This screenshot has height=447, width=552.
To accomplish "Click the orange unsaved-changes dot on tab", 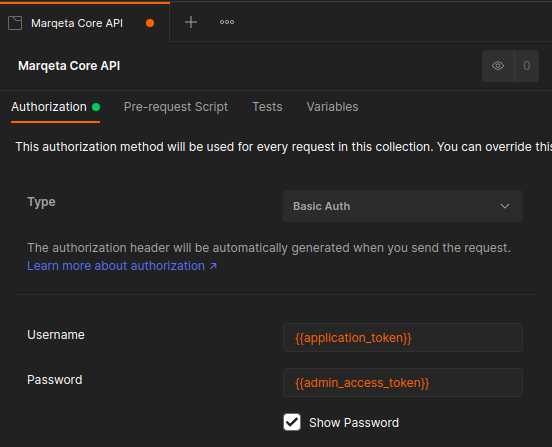I will [x=150, y=23].
